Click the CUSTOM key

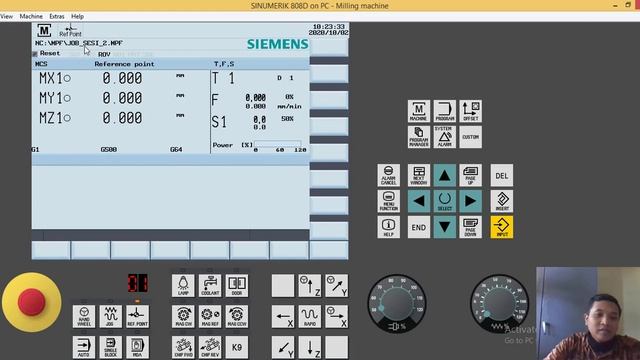[471, 137]
